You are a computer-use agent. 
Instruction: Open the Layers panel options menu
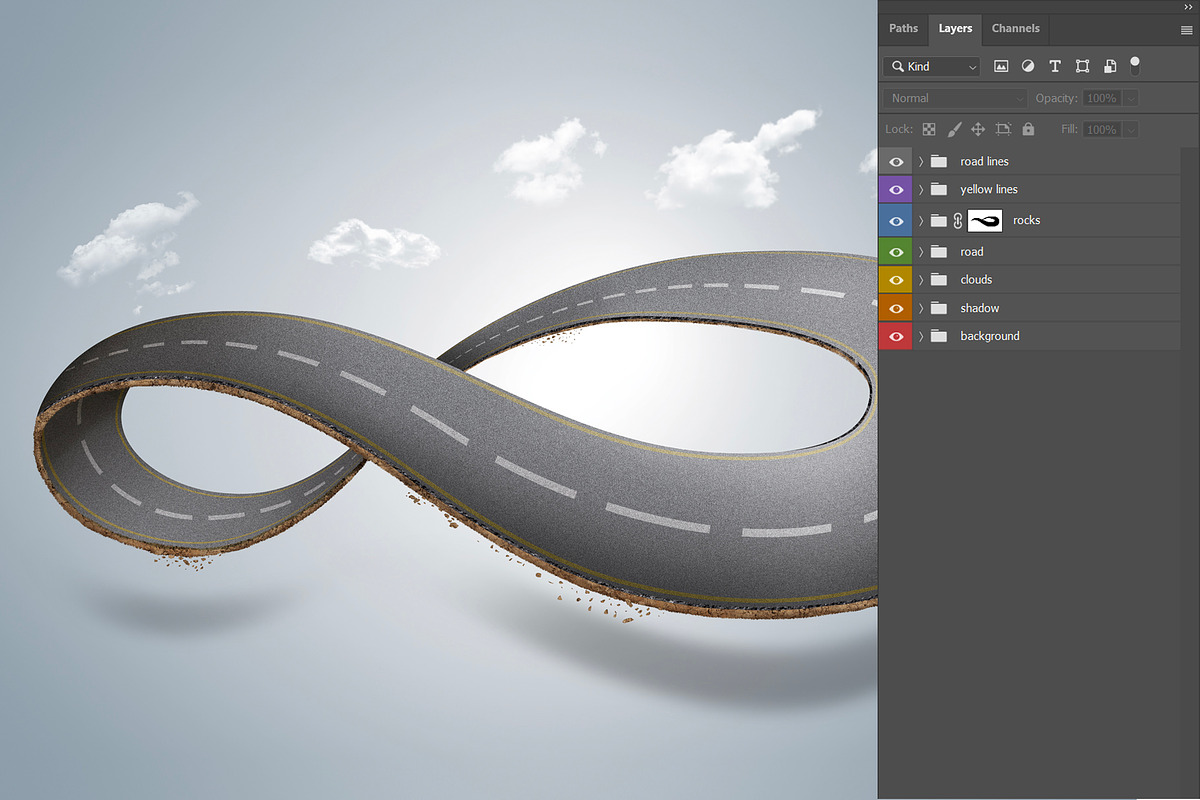pyautogui.click(x=1186, y=31)
